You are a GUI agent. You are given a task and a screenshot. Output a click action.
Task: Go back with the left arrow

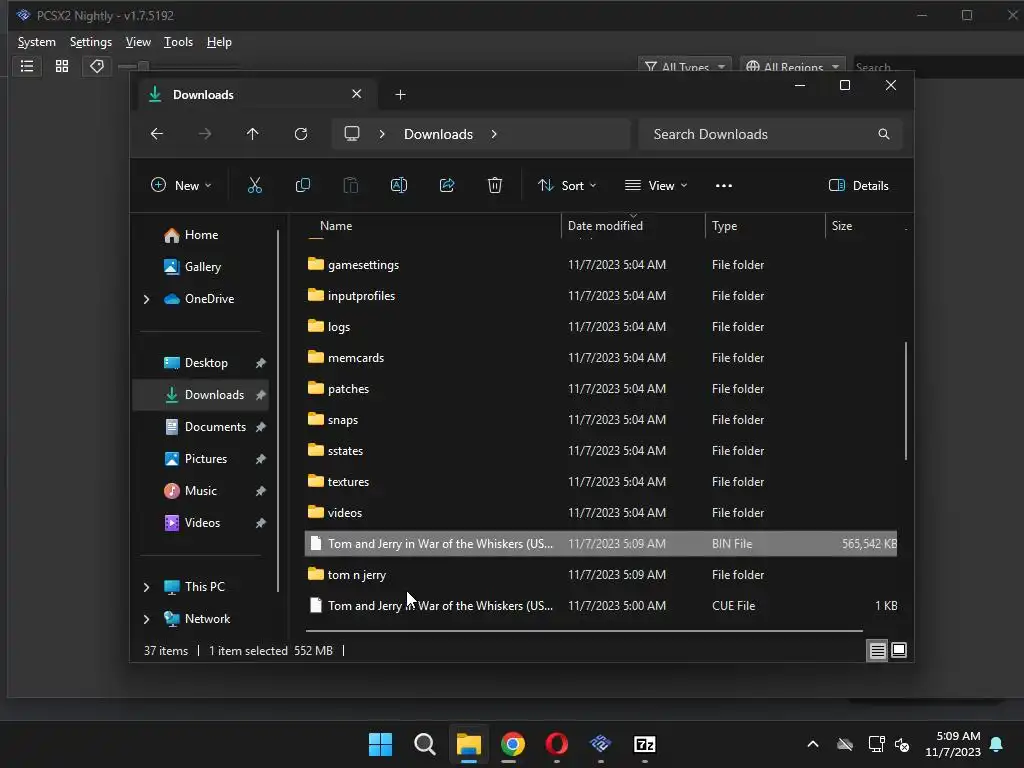click(157, 134)
